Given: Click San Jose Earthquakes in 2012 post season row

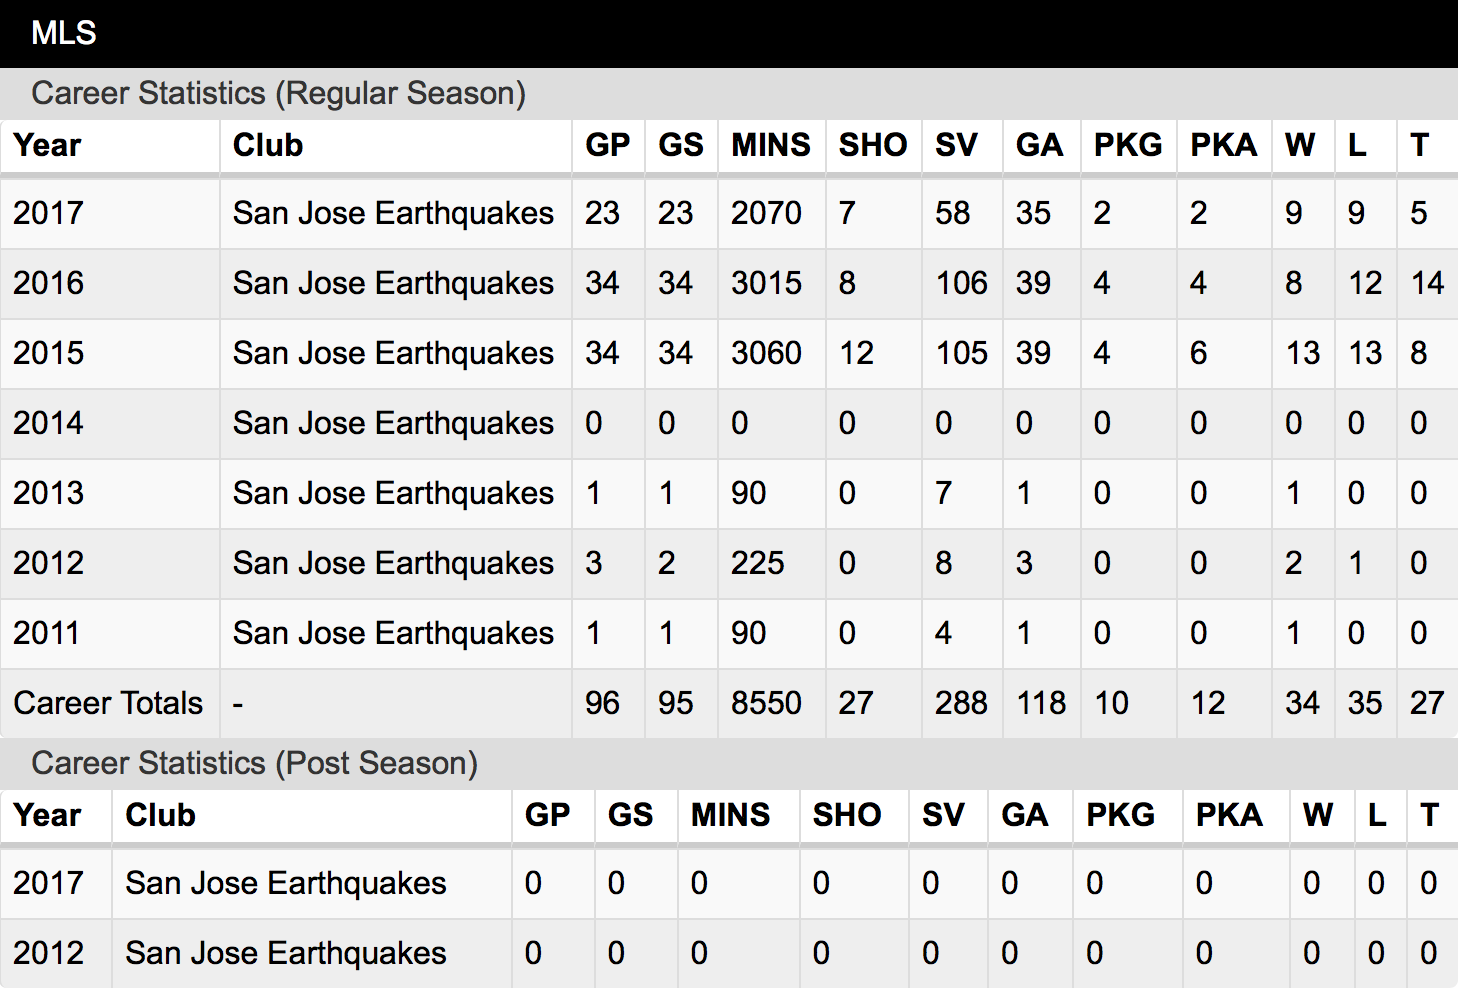Looking at the screenshot, I should [286, 953].
